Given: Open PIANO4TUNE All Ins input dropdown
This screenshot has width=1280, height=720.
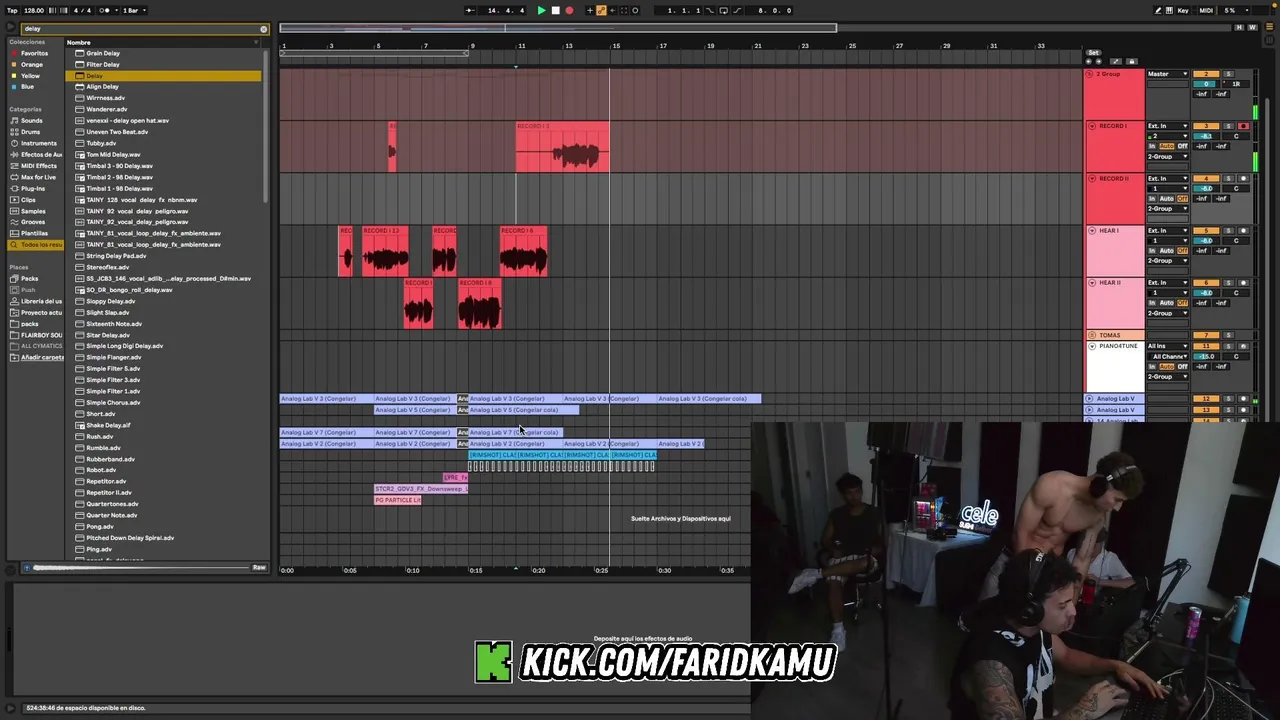Looking at the screenshot, I should click(1167, 346).
